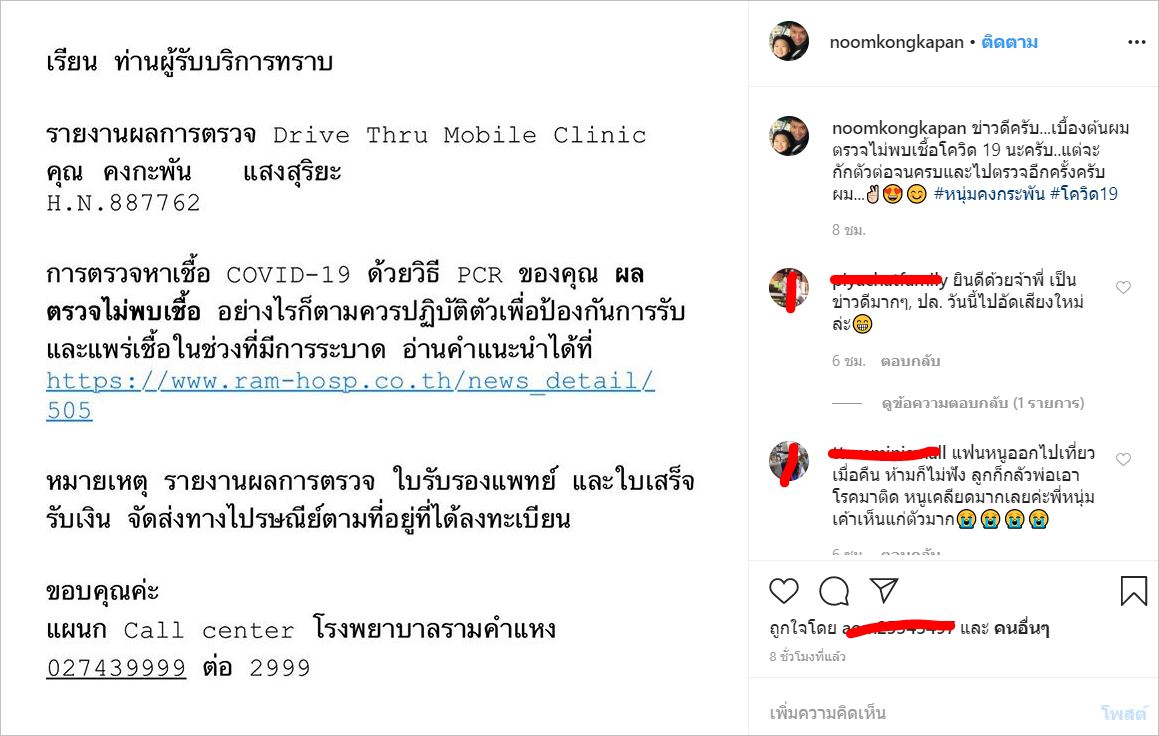Expand ดูข้อความตอบกลับ (1 รายการ) replies

[x=983, y=403]
